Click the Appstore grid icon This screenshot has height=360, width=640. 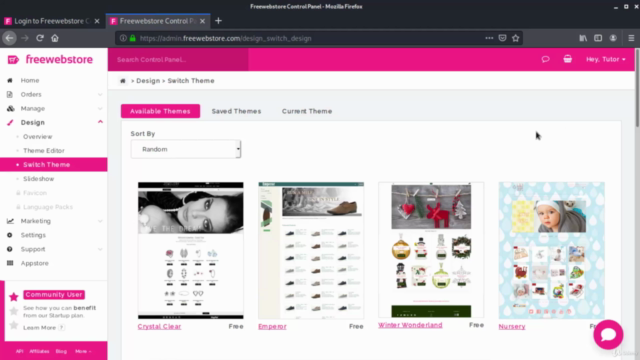point(10,263)
